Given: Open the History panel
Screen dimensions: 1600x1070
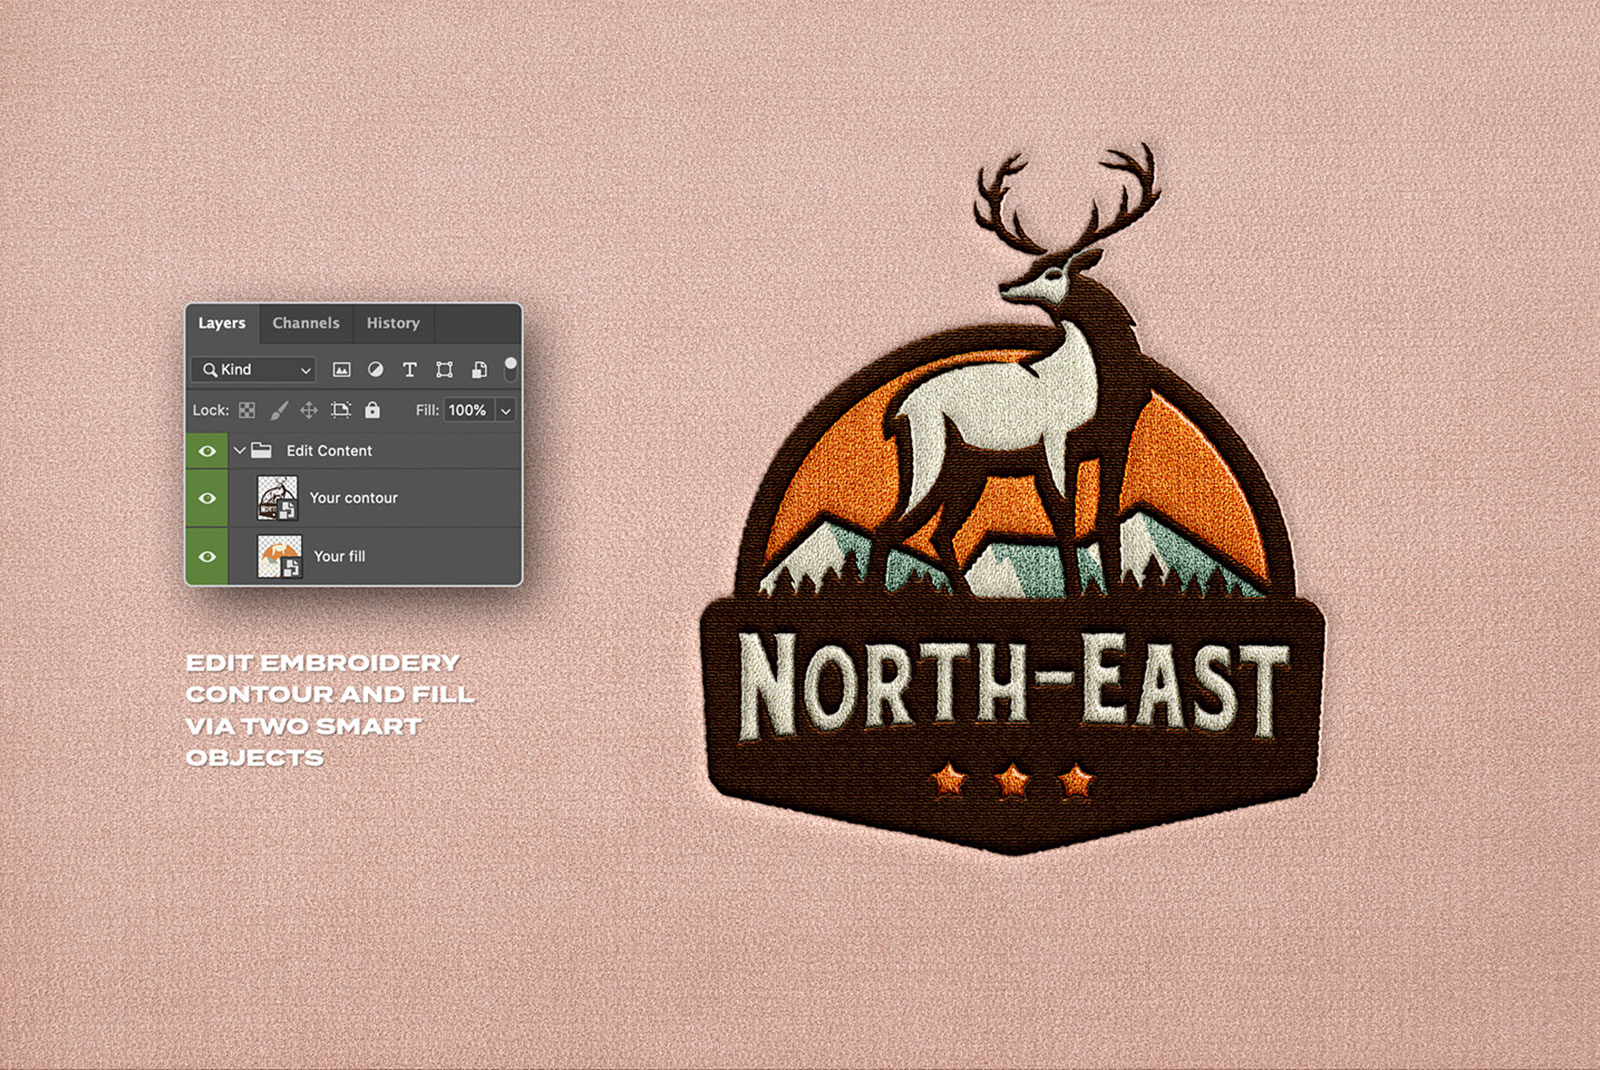Looking at the screenshot, I should pyautogui.click(x=394, y=323).
